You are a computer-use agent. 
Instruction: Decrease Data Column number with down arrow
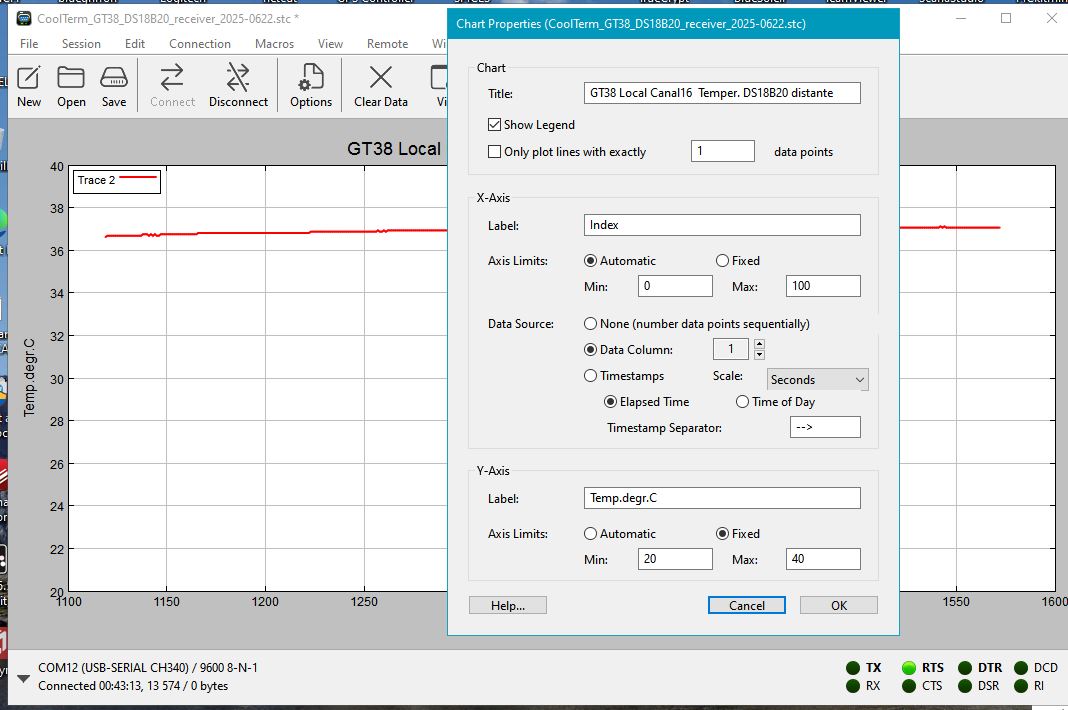tap(759, 355)
